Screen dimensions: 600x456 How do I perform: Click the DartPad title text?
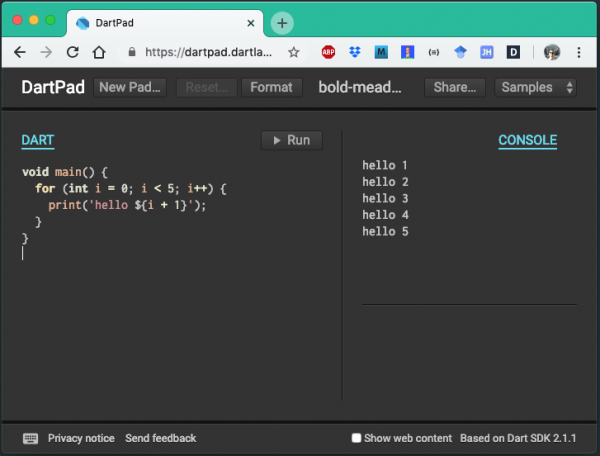[x=53, y=87]
